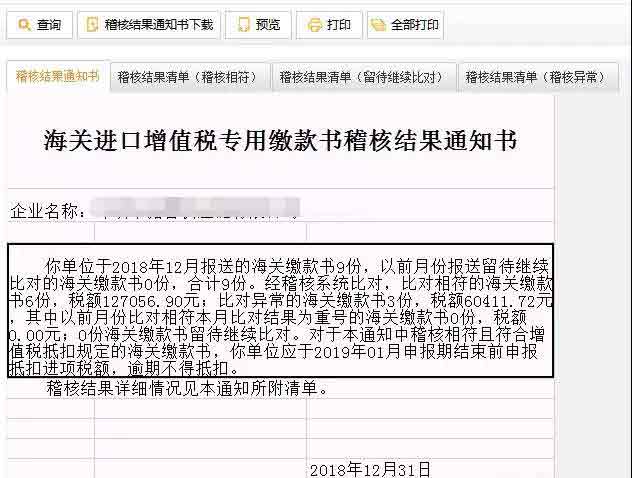This screenshot has height=478, width=632.
Task: Download via 稽核结果通知书下载
Action: (149, 25)
